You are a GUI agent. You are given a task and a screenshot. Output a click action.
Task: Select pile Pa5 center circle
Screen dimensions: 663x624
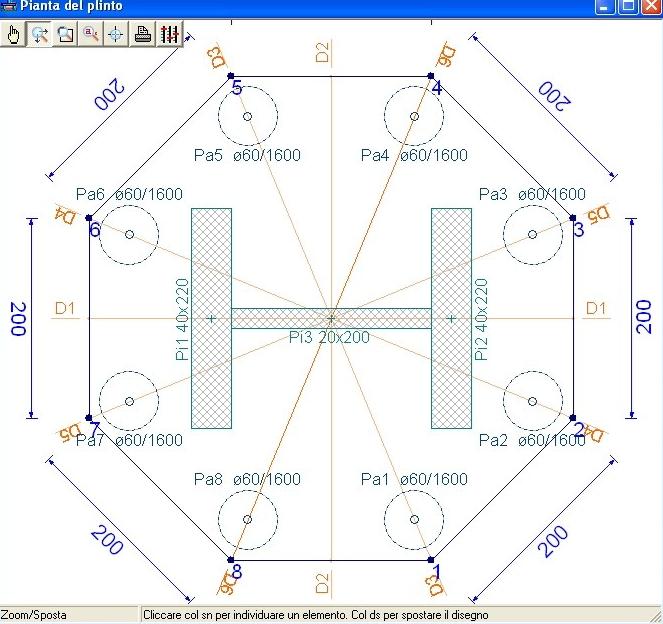(248, 116)
